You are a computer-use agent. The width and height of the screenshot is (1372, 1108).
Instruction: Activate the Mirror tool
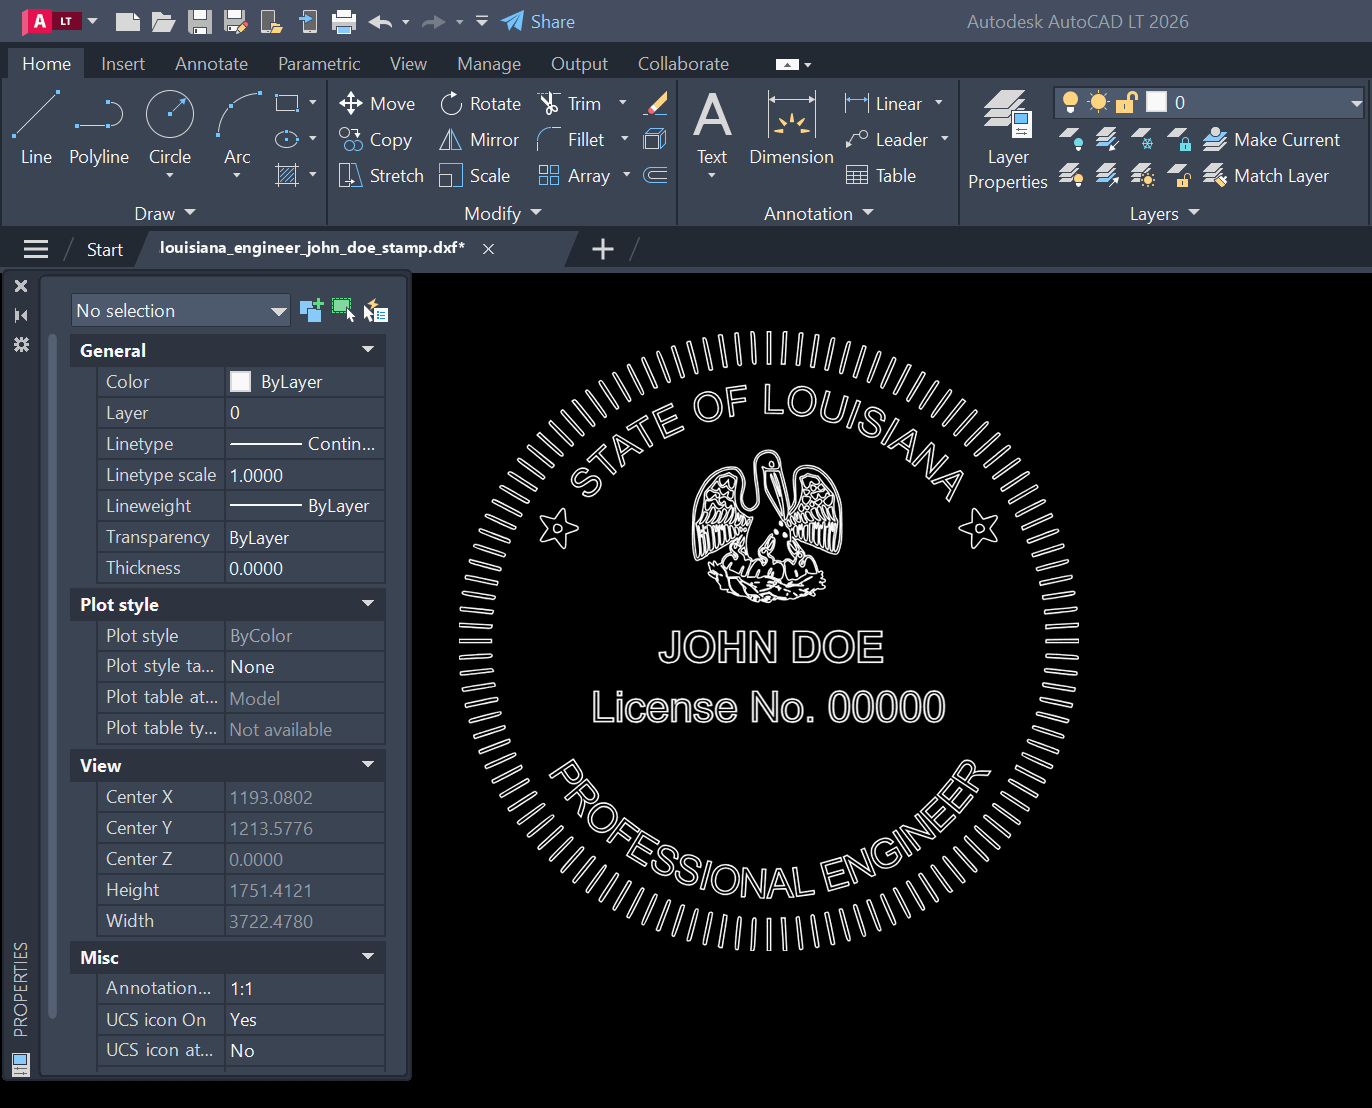[x=480, y=140]
